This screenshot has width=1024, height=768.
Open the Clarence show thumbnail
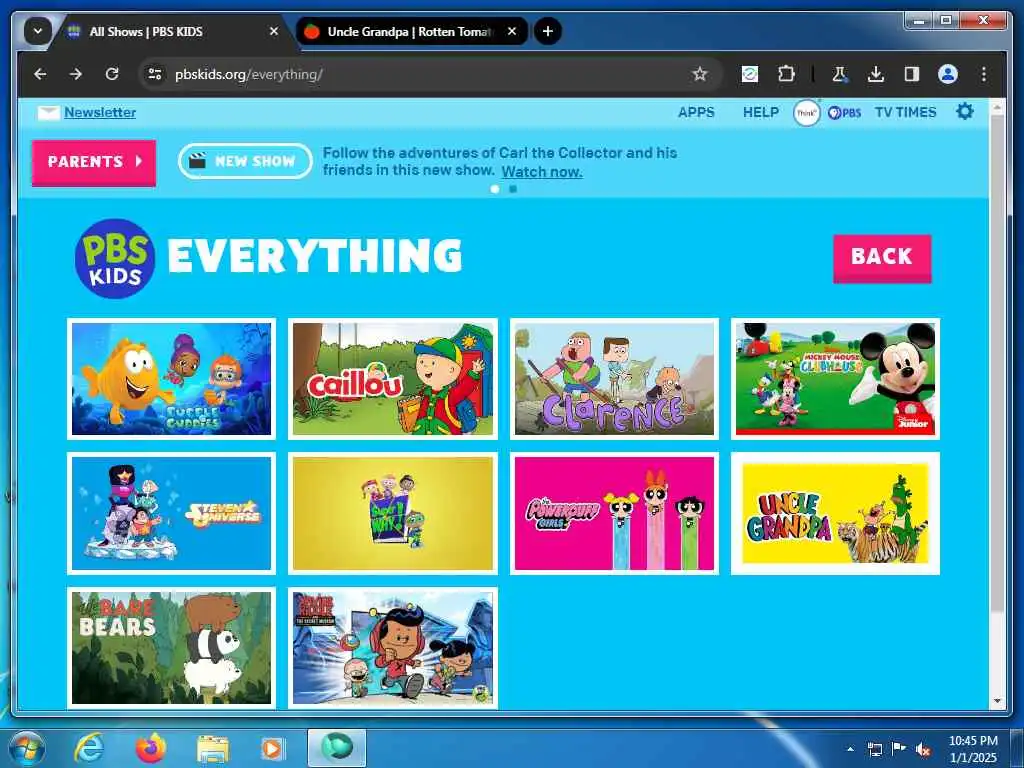point(615,379)
